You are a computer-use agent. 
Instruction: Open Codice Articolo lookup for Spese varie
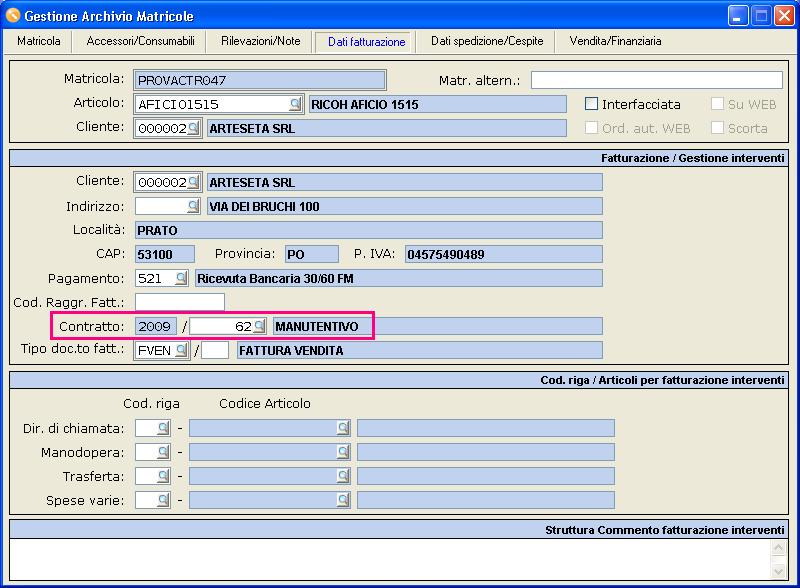click(x=344, y=500)
